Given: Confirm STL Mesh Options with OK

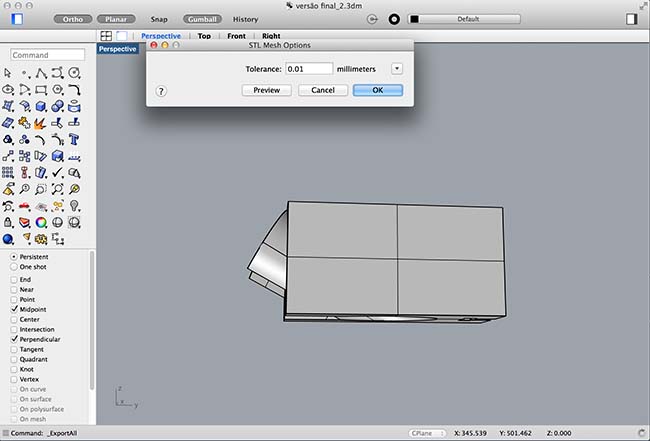Looking at the screenshot, I should 378,90.
